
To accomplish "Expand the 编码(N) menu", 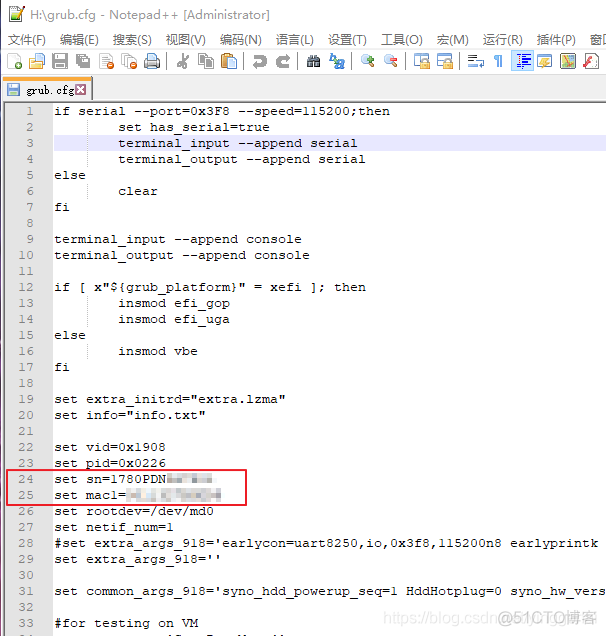I will coord(240,40).
